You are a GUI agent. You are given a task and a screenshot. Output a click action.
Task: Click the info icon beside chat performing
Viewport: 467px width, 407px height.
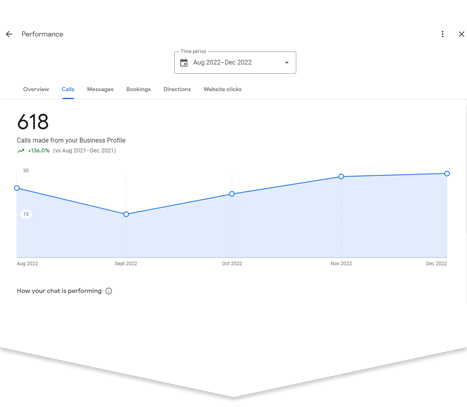click(109, 291)
